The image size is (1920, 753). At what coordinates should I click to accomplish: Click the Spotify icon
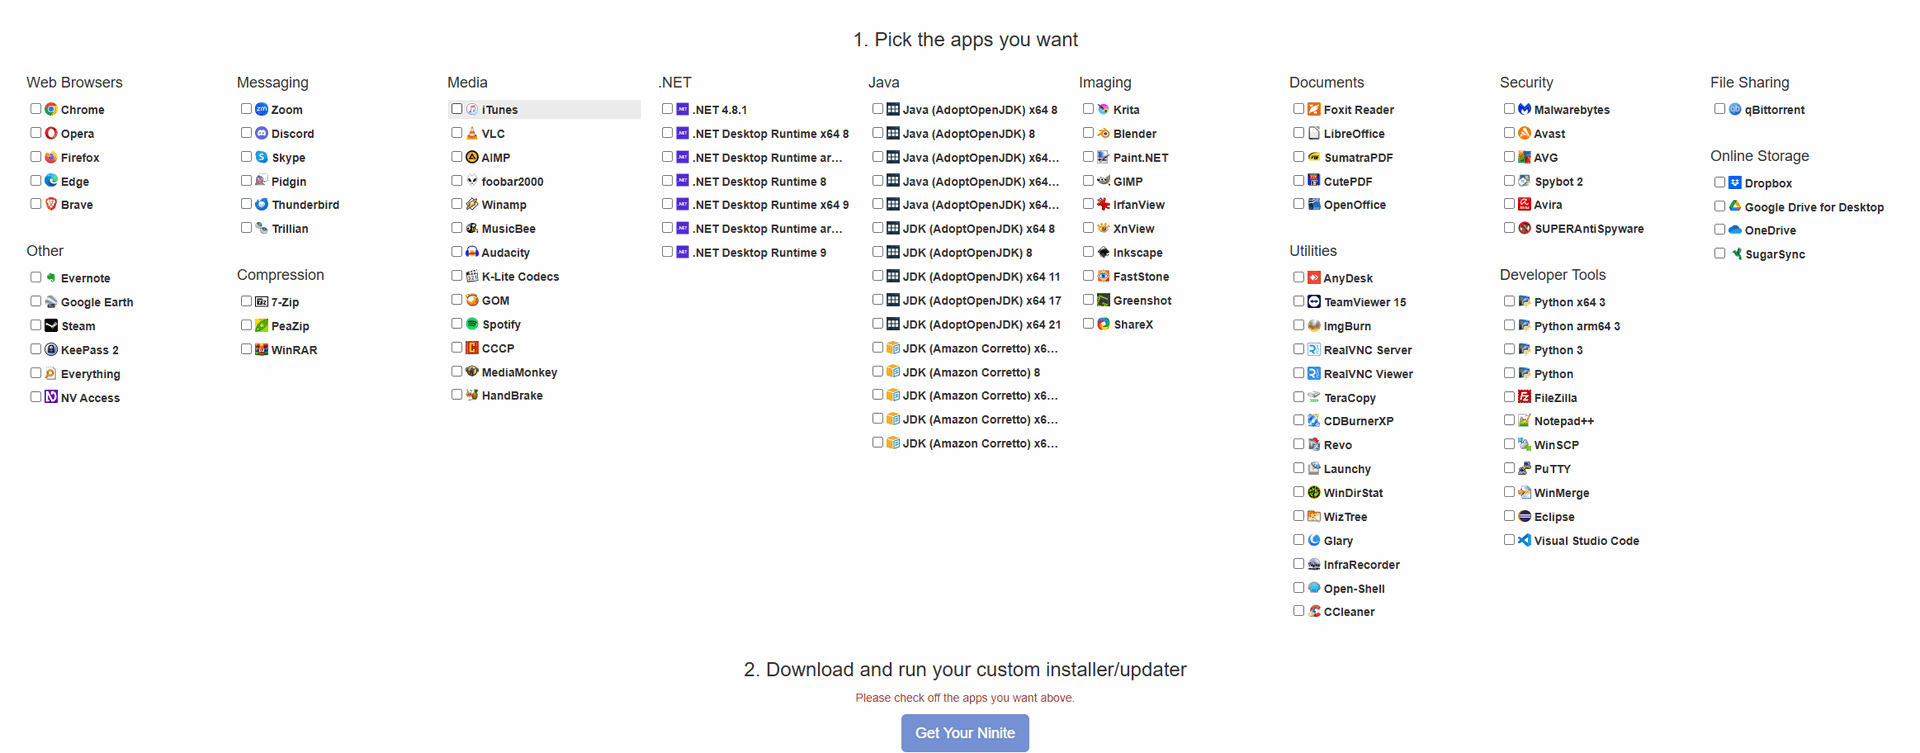(472, 324)
